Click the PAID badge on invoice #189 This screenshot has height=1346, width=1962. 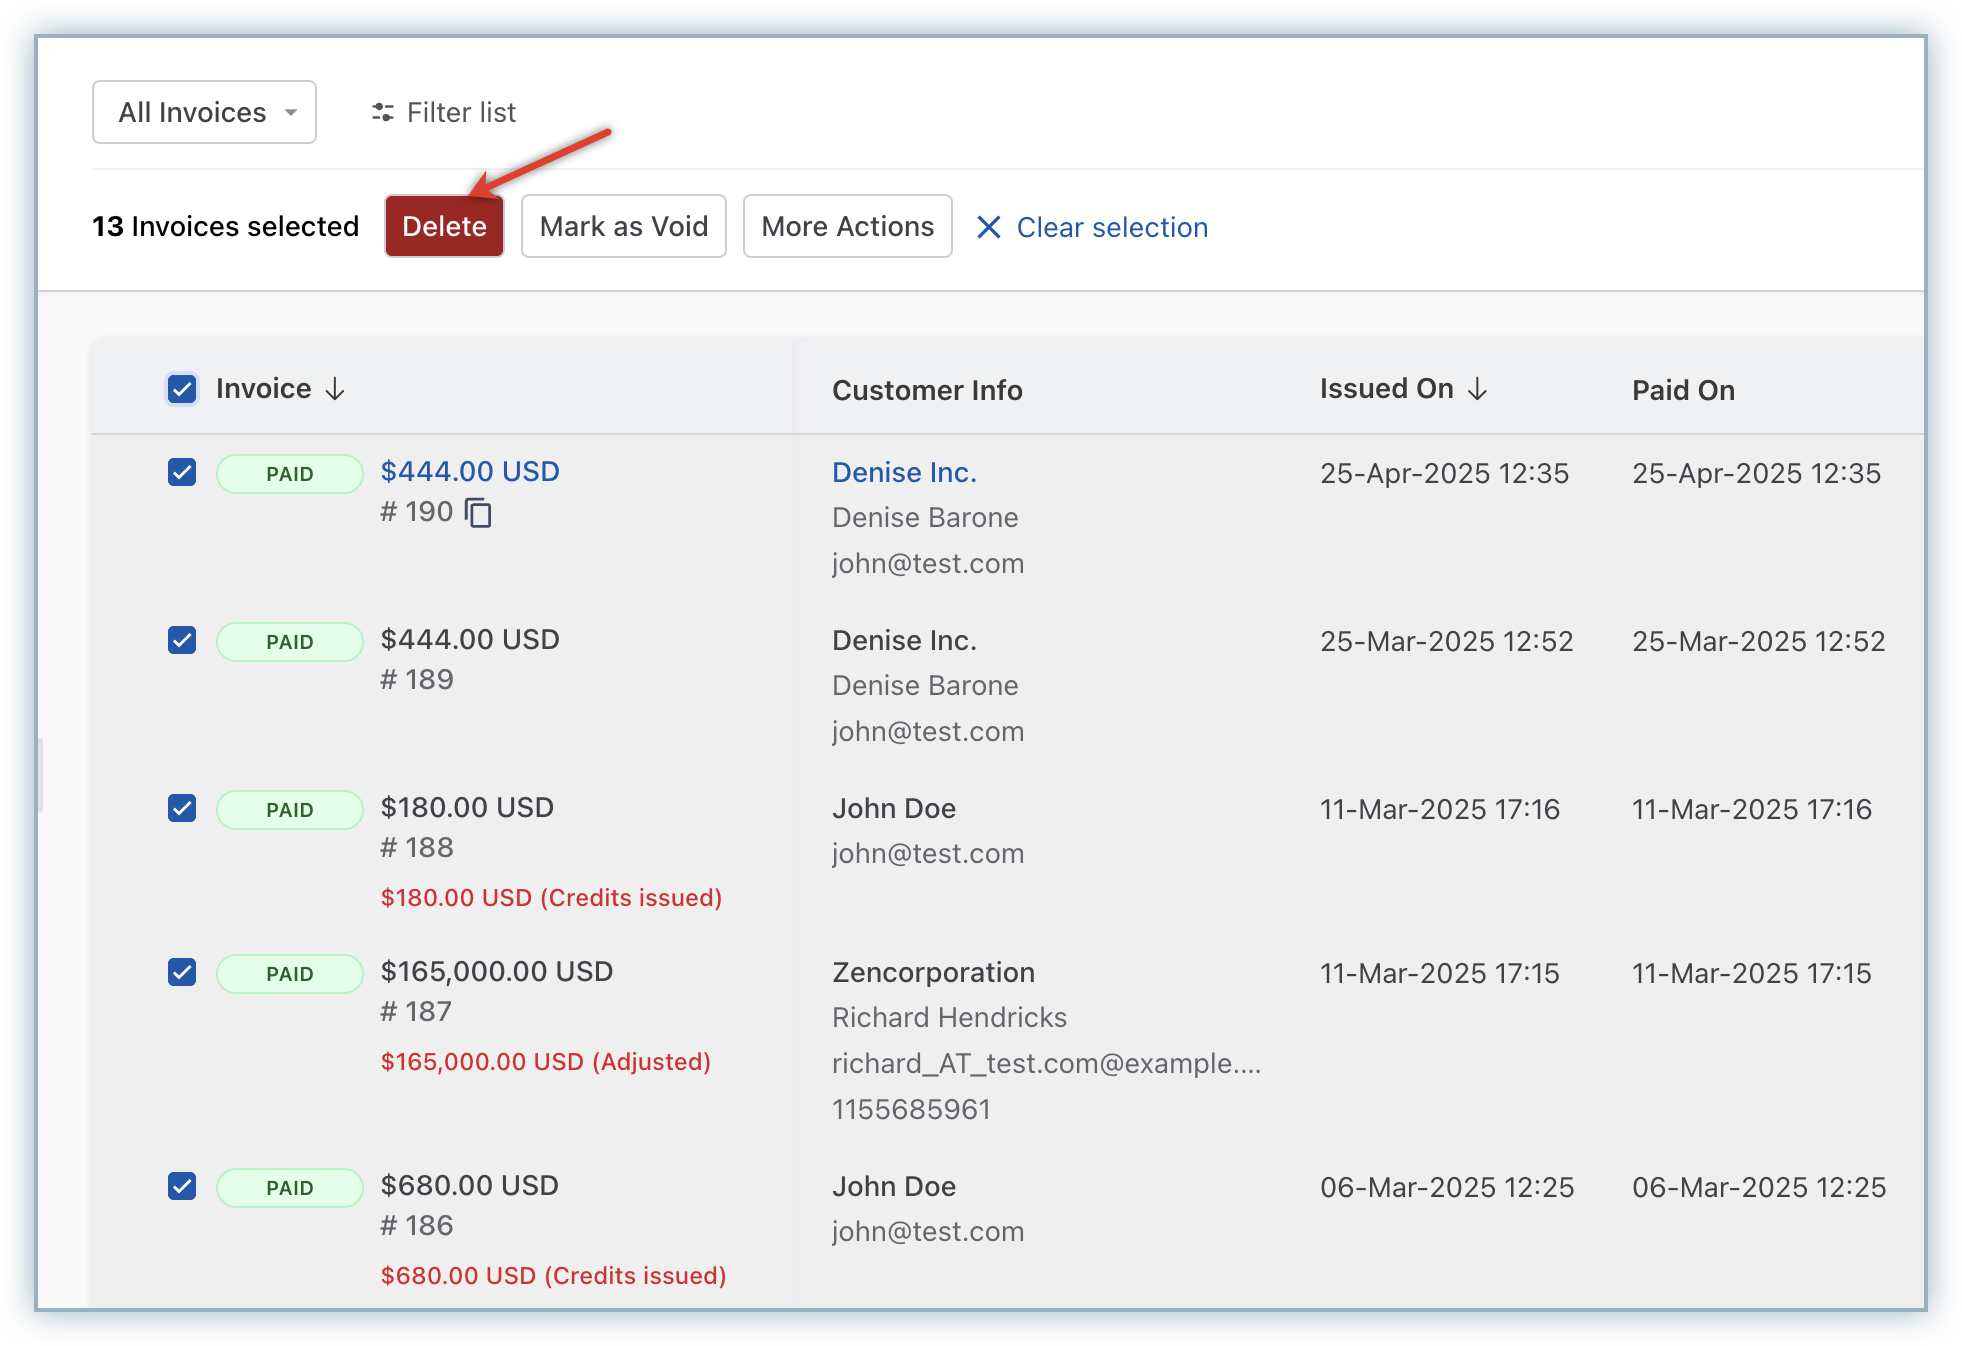tap(290, 642)
